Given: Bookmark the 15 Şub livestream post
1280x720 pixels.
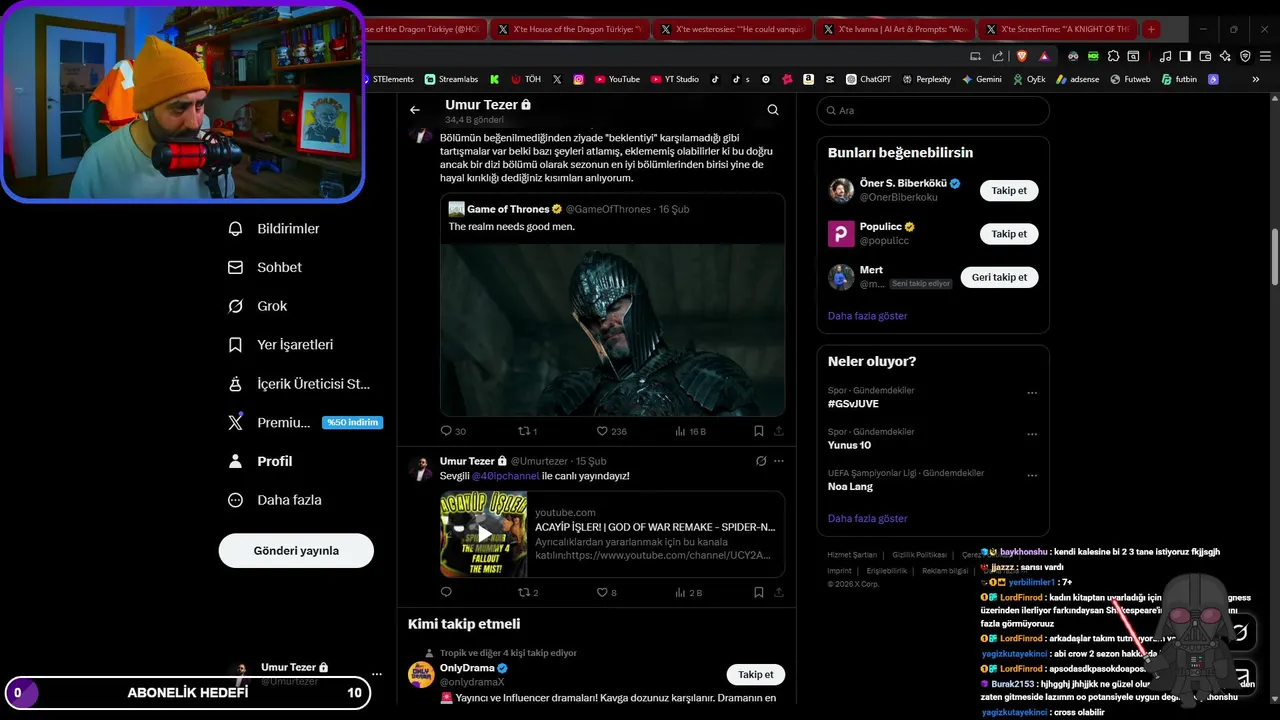Looking at the screenshot, I should point(759,592).
